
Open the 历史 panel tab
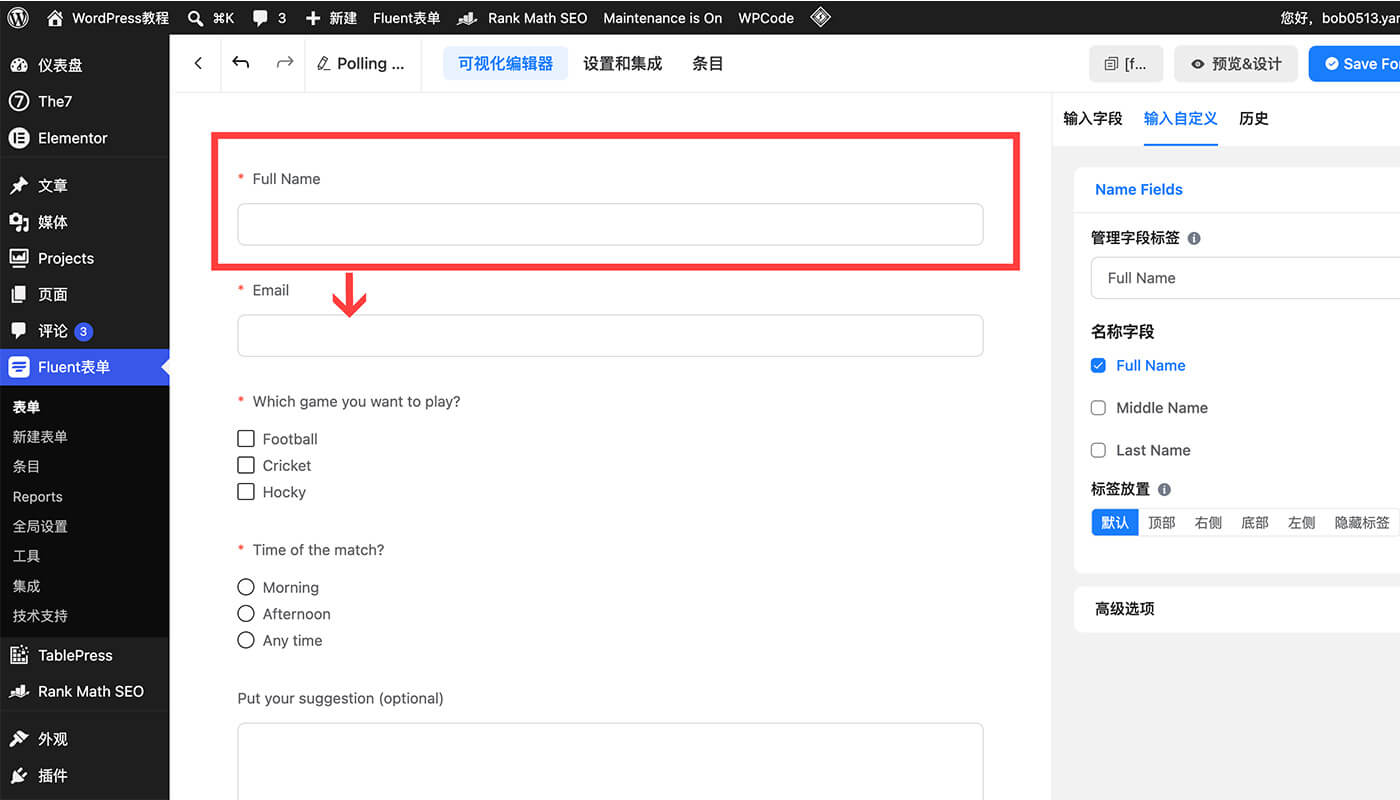pyautogui.click(x=1254, y=118)
